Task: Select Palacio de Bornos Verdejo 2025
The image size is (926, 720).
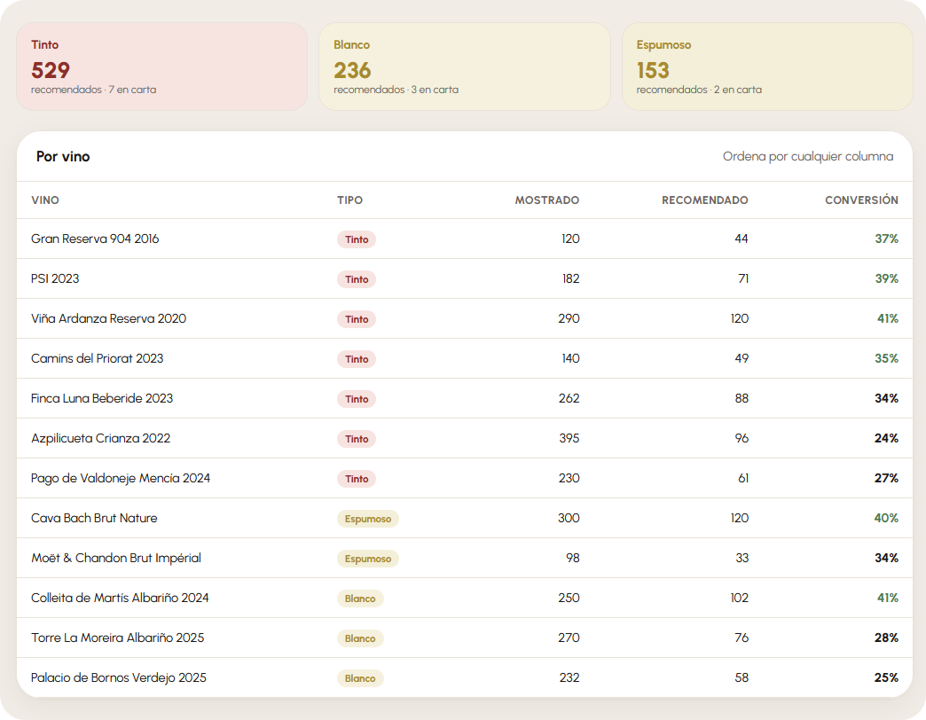Action: 119,677
